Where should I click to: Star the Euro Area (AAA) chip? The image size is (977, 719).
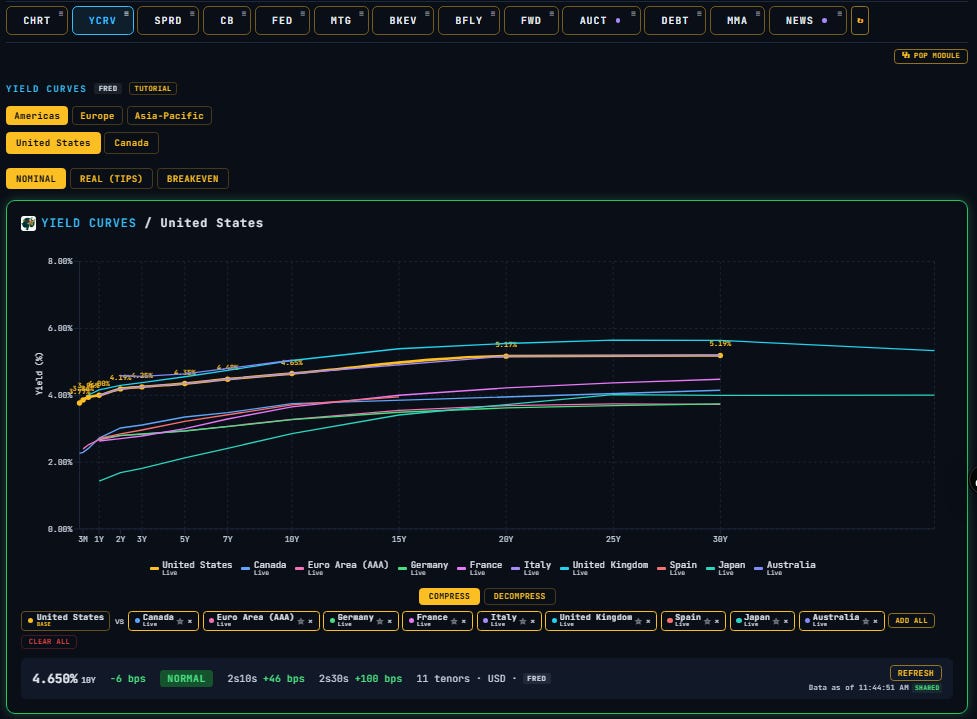301,621
